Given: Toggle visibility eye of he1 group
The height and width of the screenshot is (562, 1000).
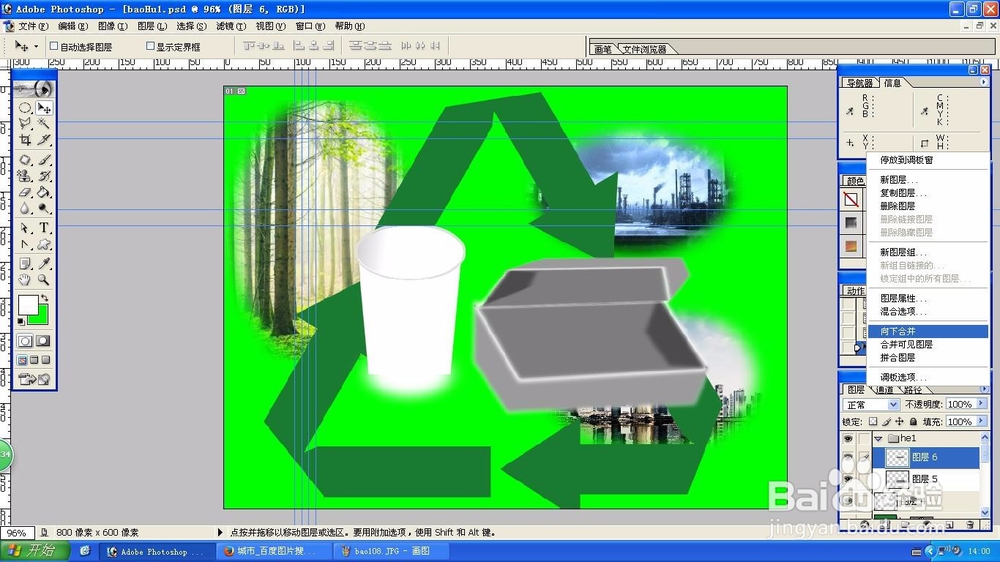Looking at the screenshot, I should pos(848,439).
